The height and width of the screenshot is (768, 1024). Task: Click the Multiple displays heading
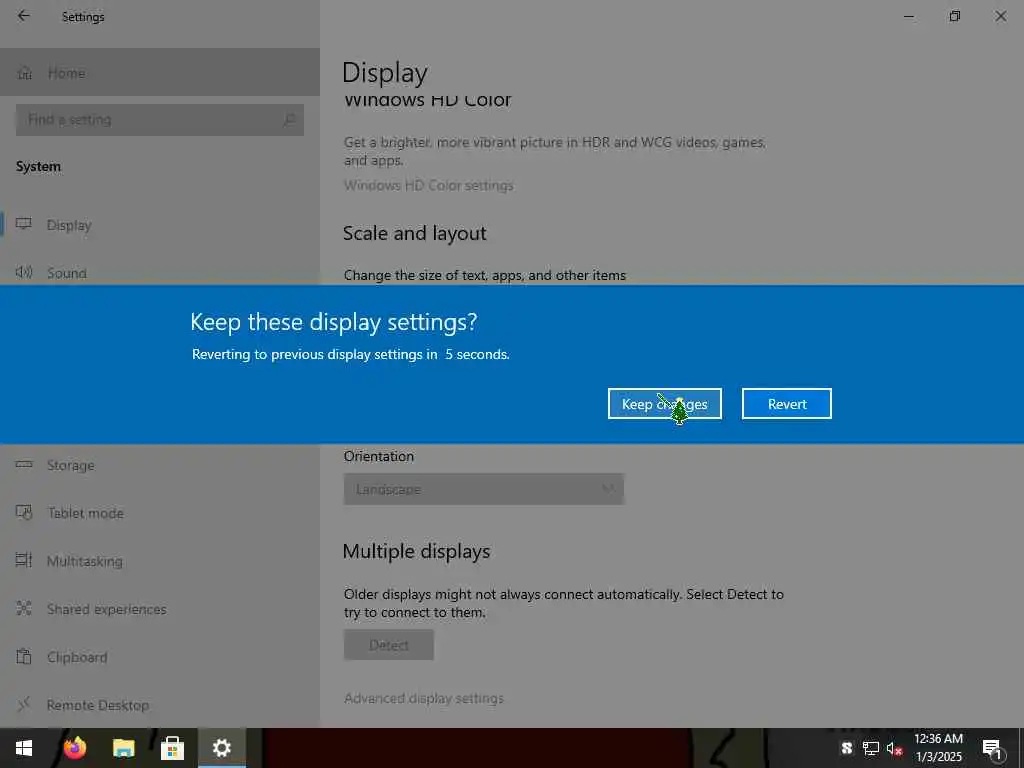coord(417,552)
